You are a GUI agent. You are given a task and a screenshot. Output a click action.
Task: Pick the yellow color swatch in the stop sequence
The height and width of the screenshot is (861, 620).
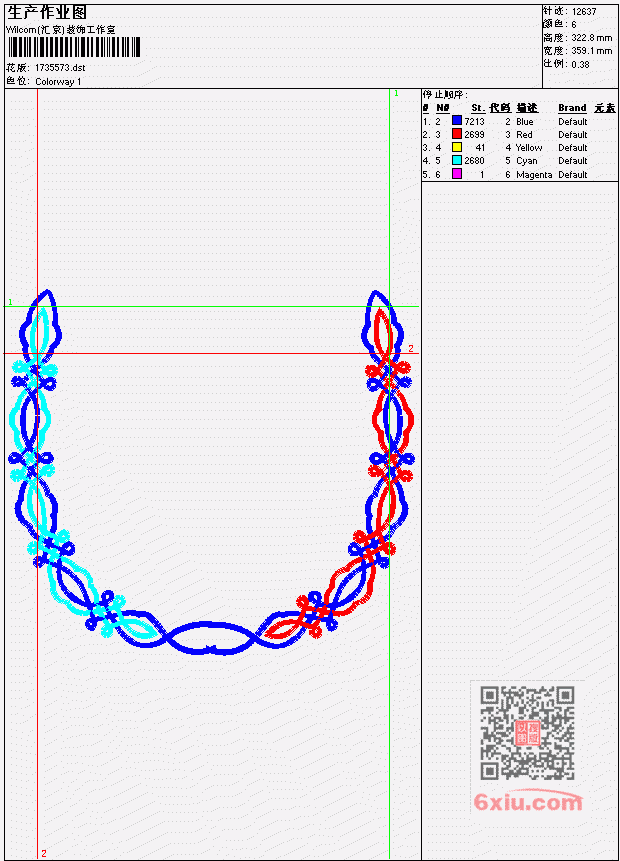point(456,147)
